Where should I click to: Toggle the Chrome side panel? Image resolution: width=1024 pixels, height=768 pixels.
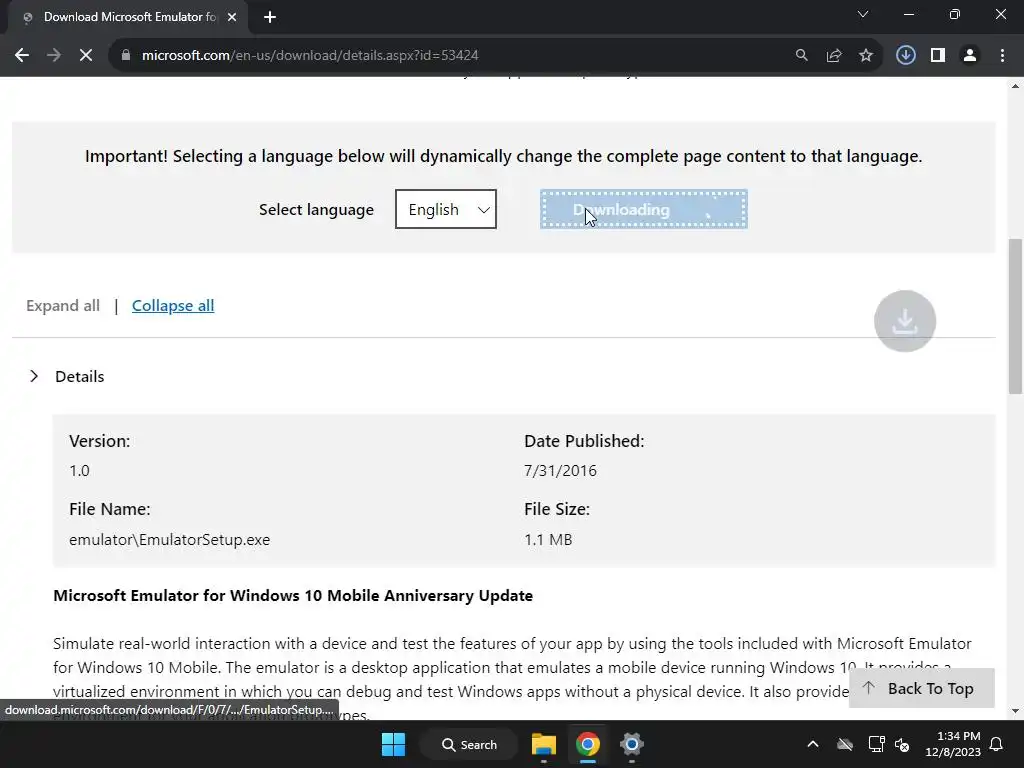click(938, 56)
